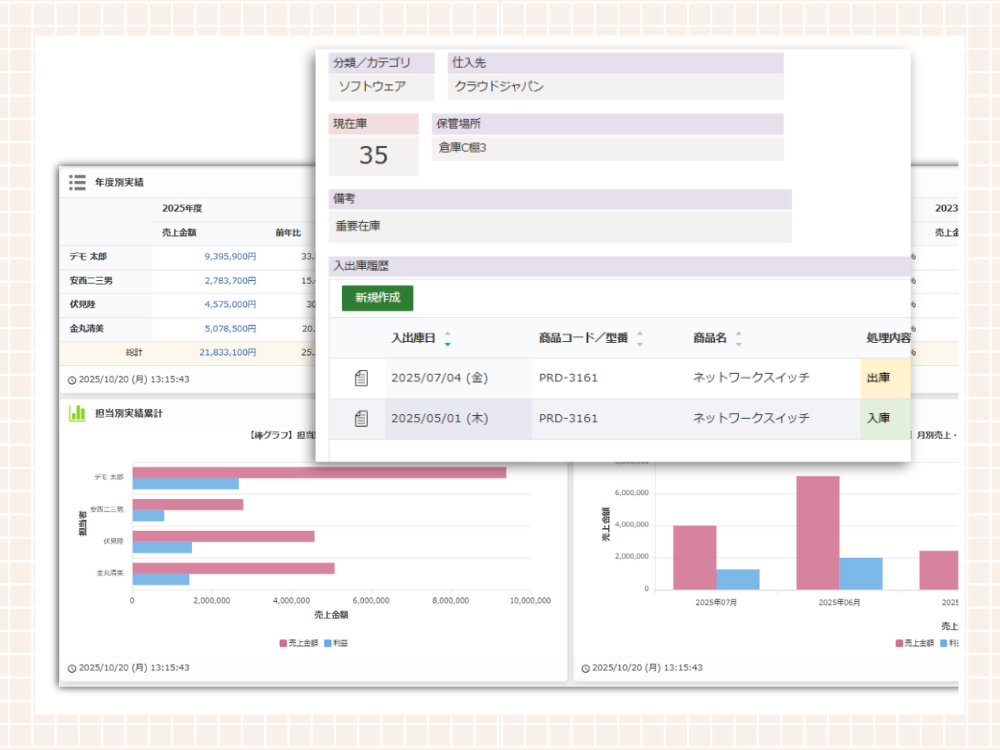Sort the table by 入出庫日
The height and width of the screenshot is (750, 1000).
[x=447, y=338]
